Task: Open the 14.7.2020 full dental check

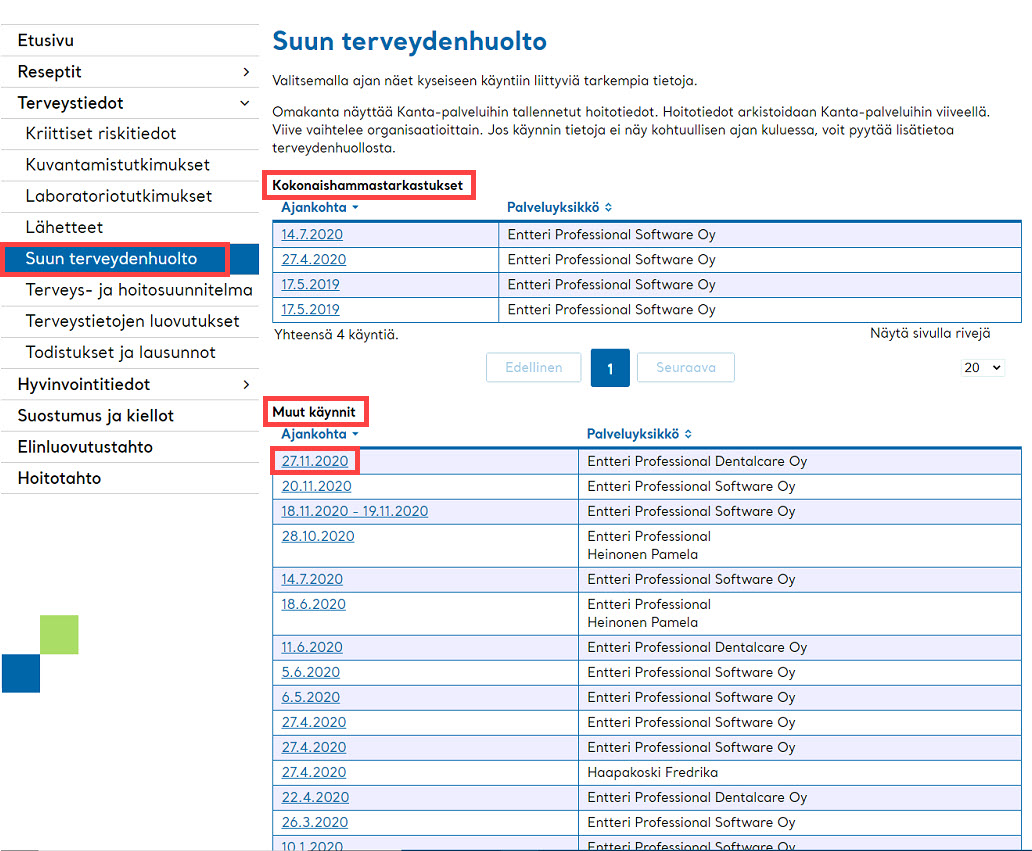Action: click(312, 234)
